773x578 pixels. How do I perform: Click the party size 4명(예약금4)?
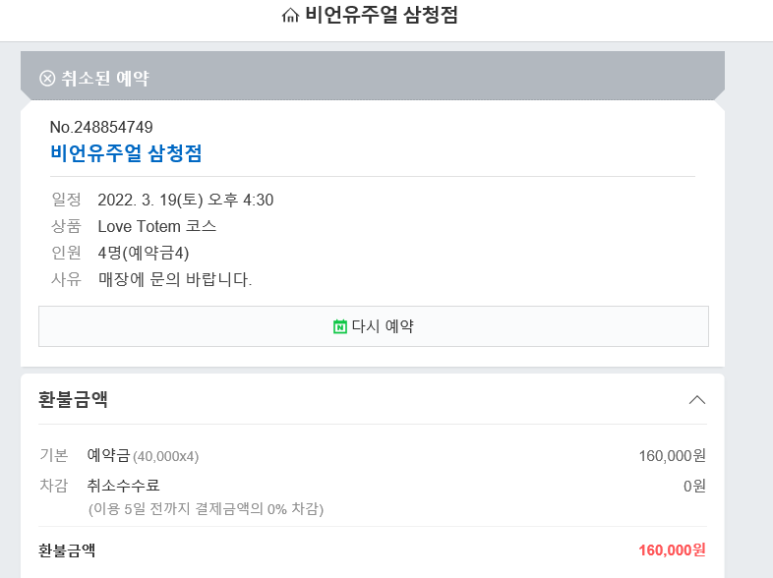(143, 253)
